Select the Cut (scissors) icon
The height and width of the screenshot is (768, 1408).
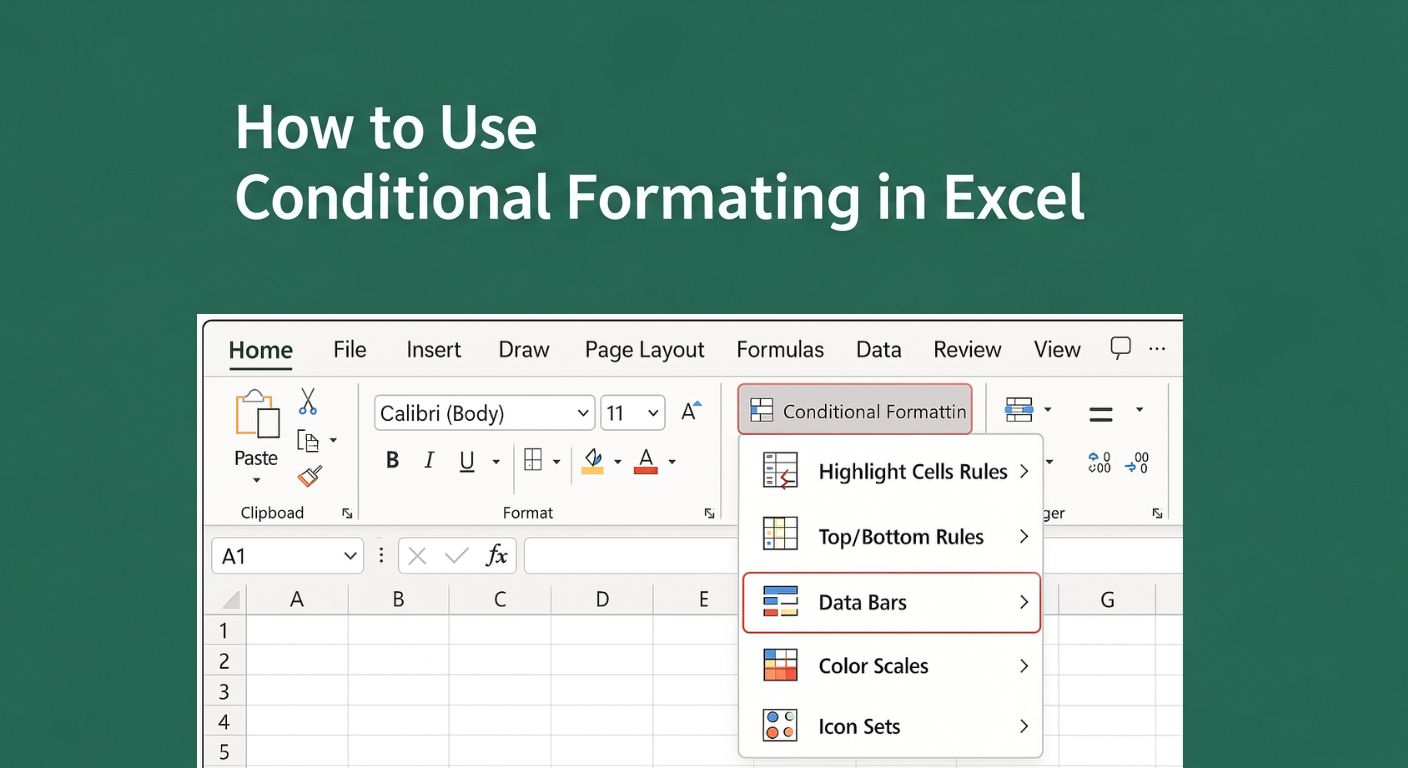(x=308, y=401)
